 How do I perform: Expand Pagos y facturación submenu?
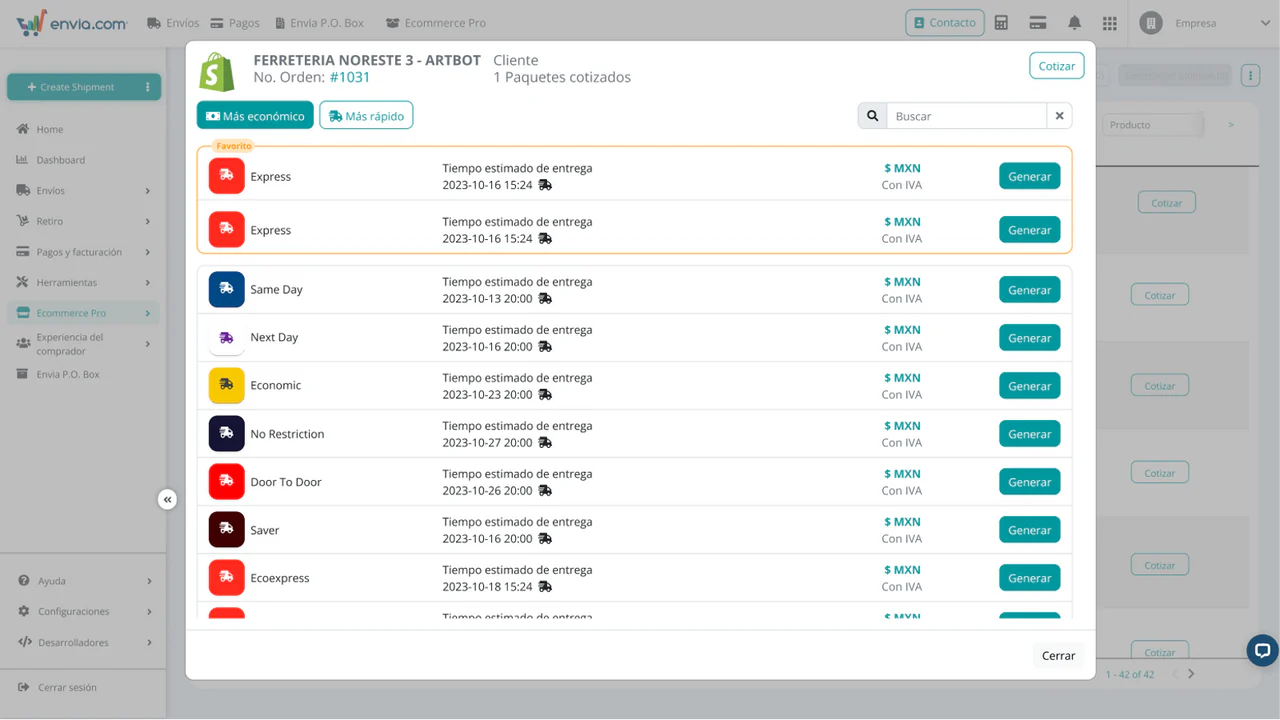pyautogui.click(x=147, y=252)
